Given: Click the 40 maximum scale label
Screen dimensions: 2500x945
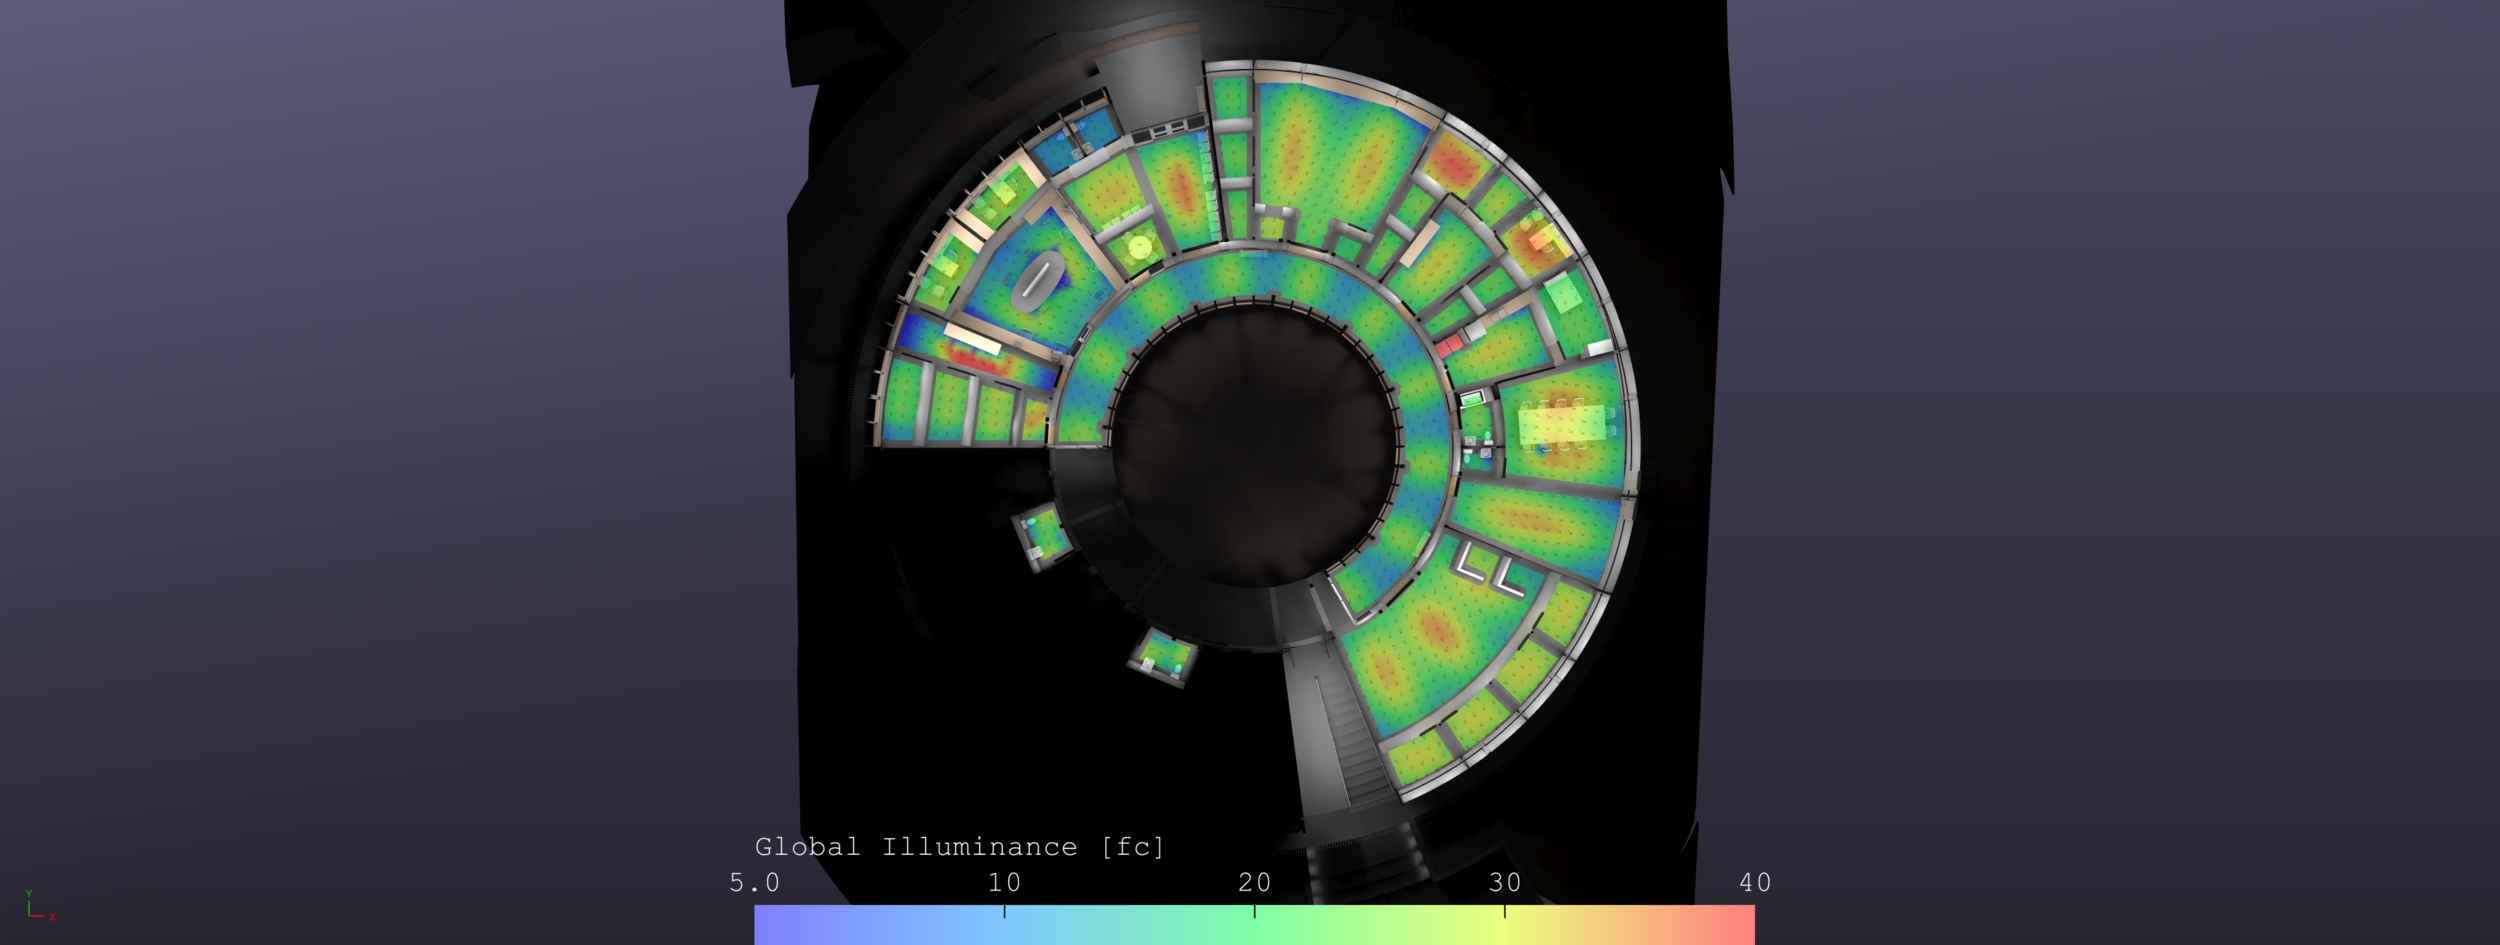Looking at the screenshot, I should coord(1755,883).
